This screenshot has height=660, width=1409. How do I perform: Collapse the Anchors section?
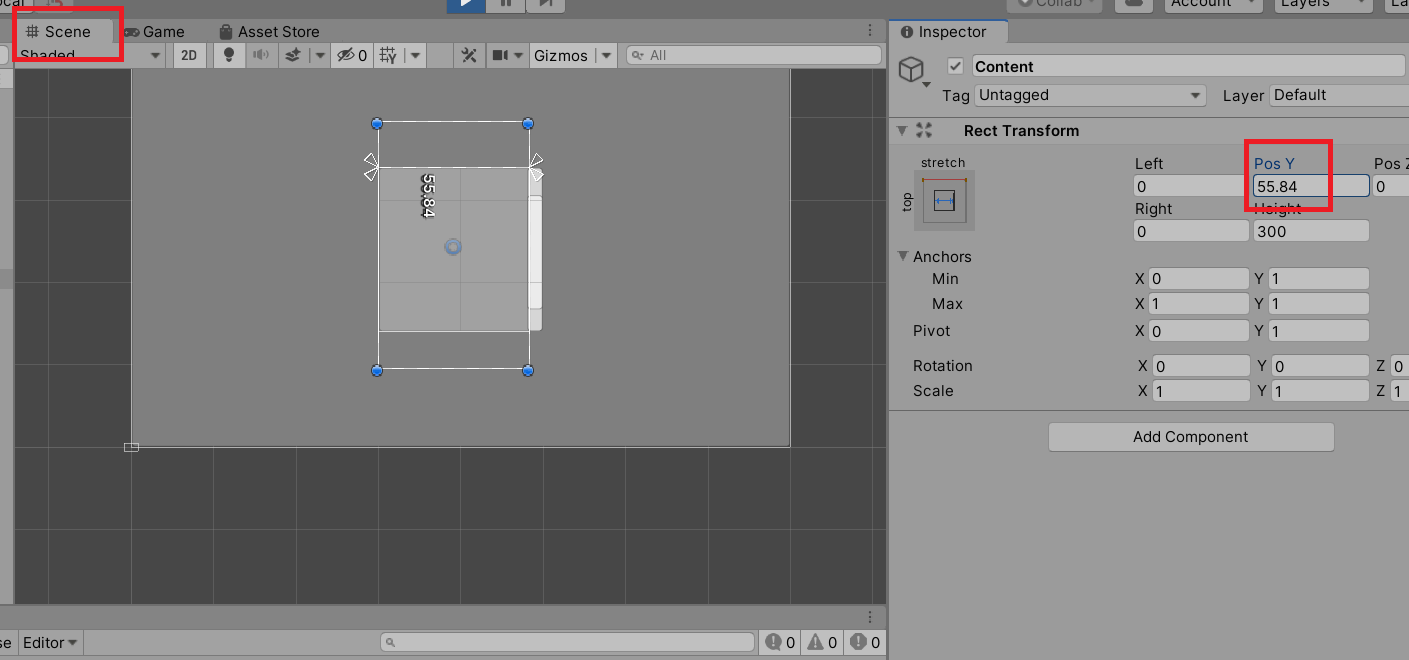click(x=903, y=257)
